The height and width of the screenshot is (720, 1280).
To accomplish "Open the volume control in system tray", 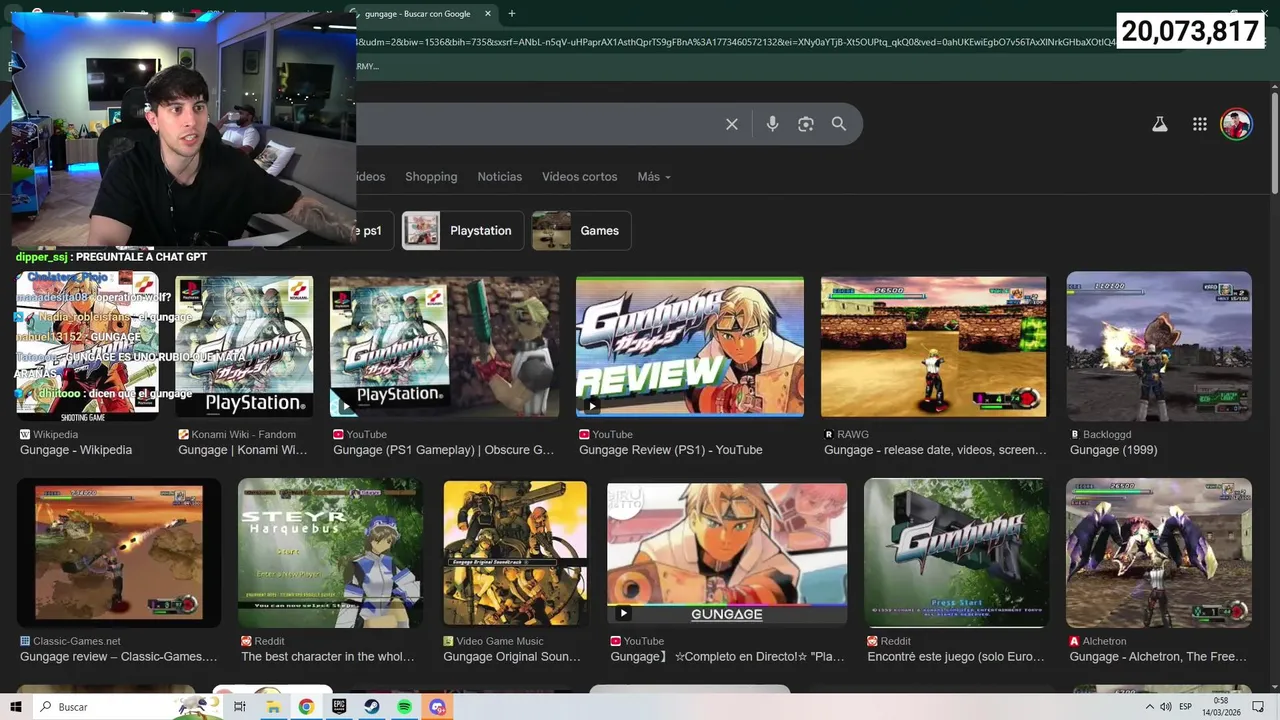I will click(1166, 707).
